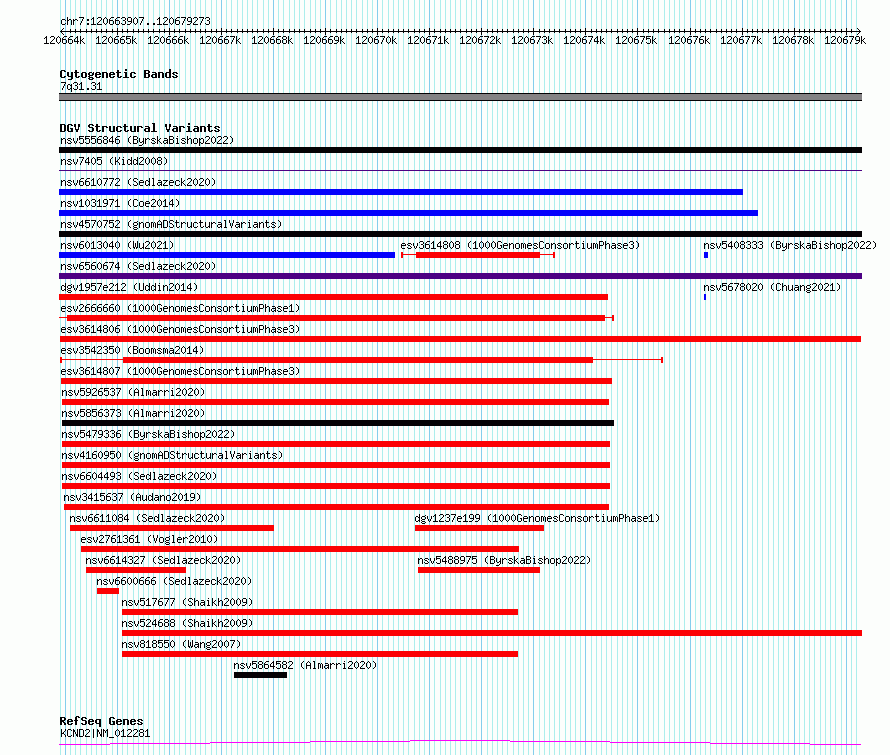This screenshot has width=890, height=755.
Task: Click the DGV Structural Variants track title
Action: coord(140,128)
